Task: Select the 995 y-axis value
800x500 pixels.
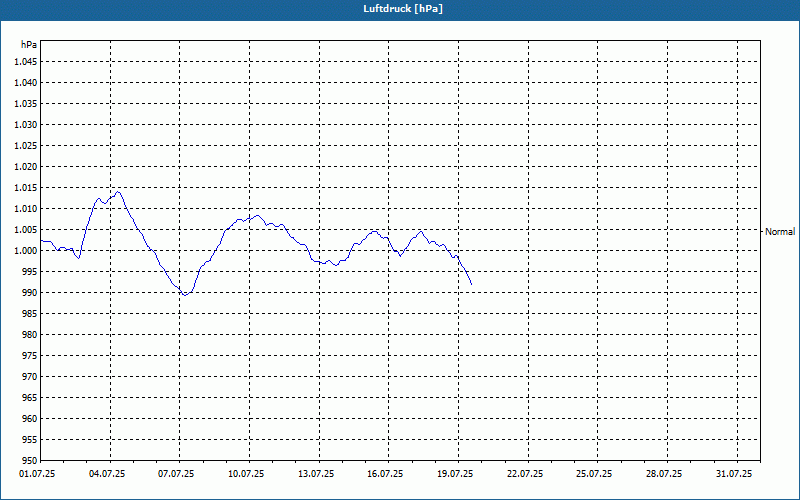Action: (30, 271)
